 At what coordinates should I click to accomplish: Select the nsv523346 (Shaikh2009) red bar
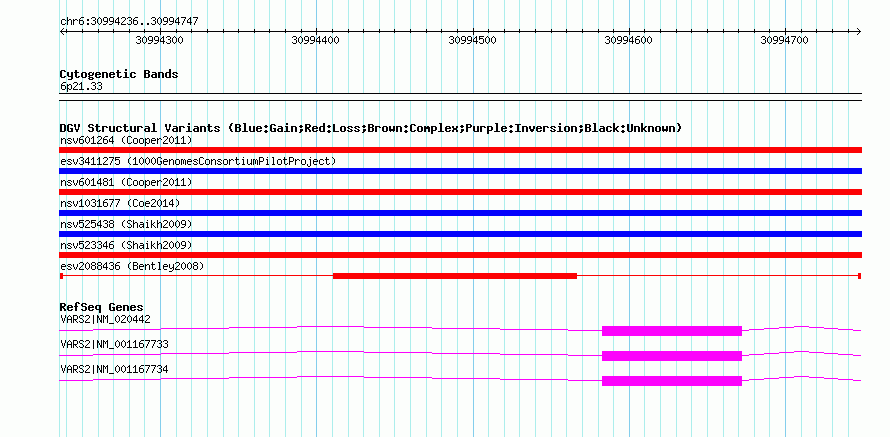(460, 255)
